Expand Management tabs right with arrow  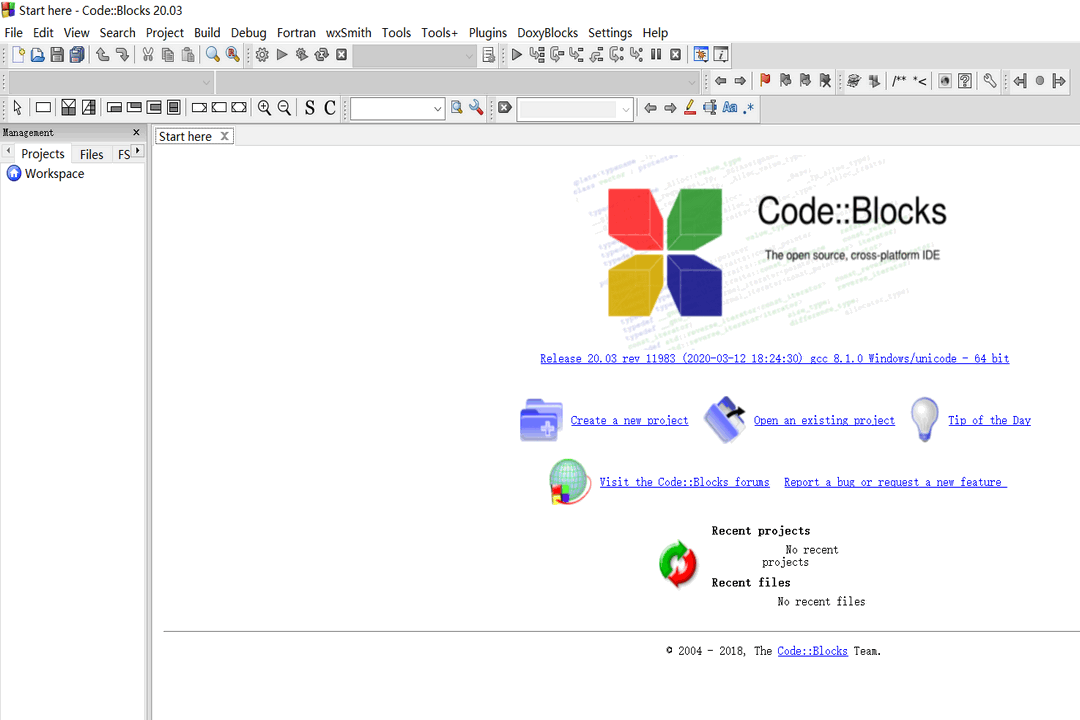point(138,150)
